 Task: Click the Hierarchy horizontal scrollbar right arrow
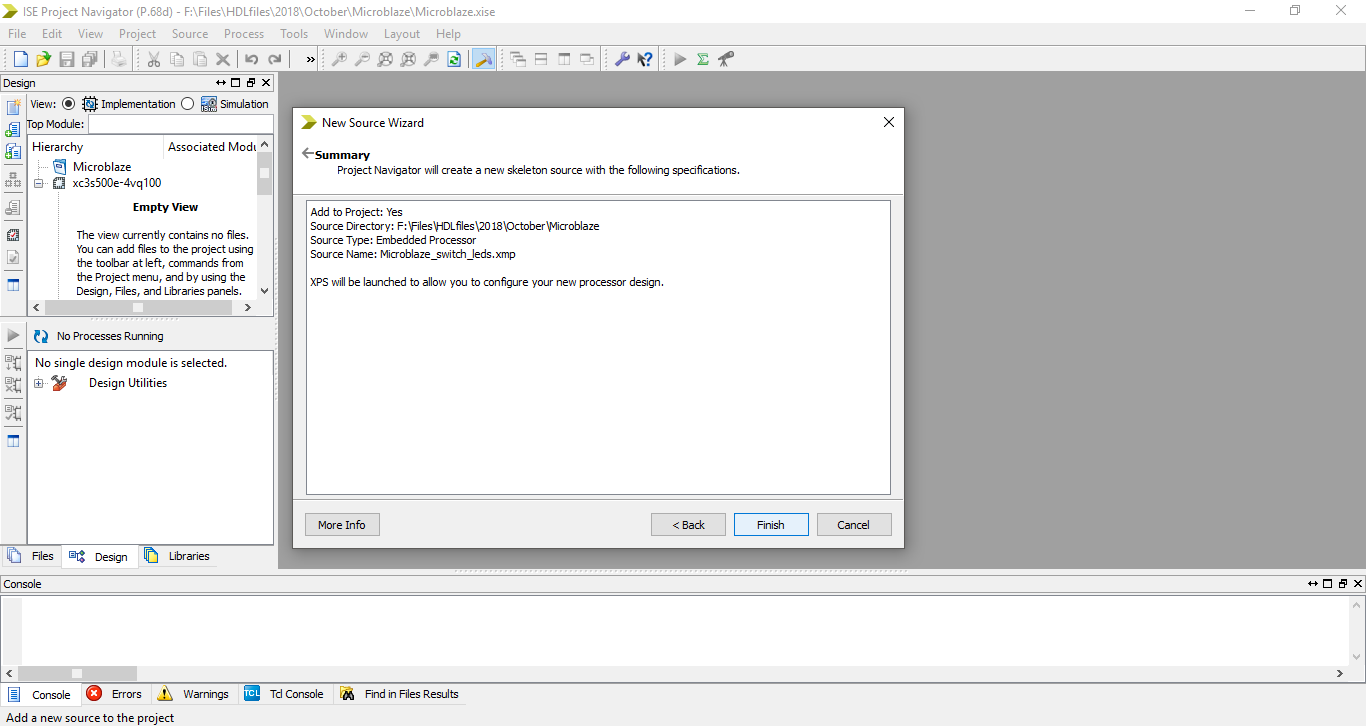pyautogui.click(x=248, y=308)
